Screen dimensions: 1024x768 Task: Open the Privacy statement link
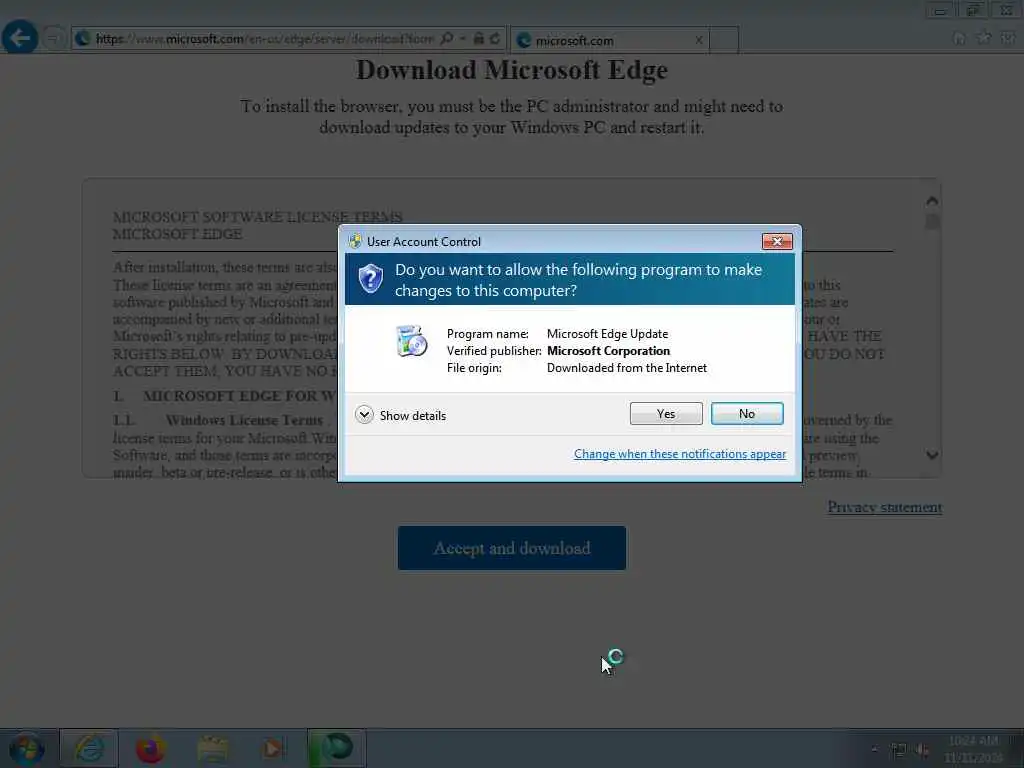pos(884,507)
